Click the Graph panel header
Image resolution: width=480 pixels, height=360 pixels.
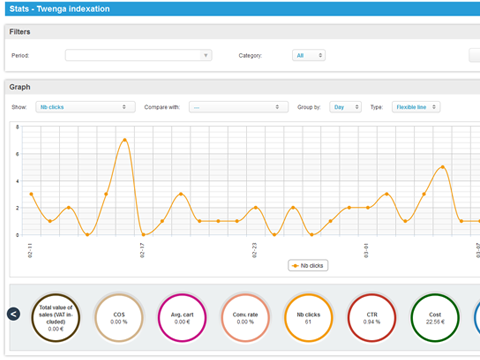tap(242, 87)
